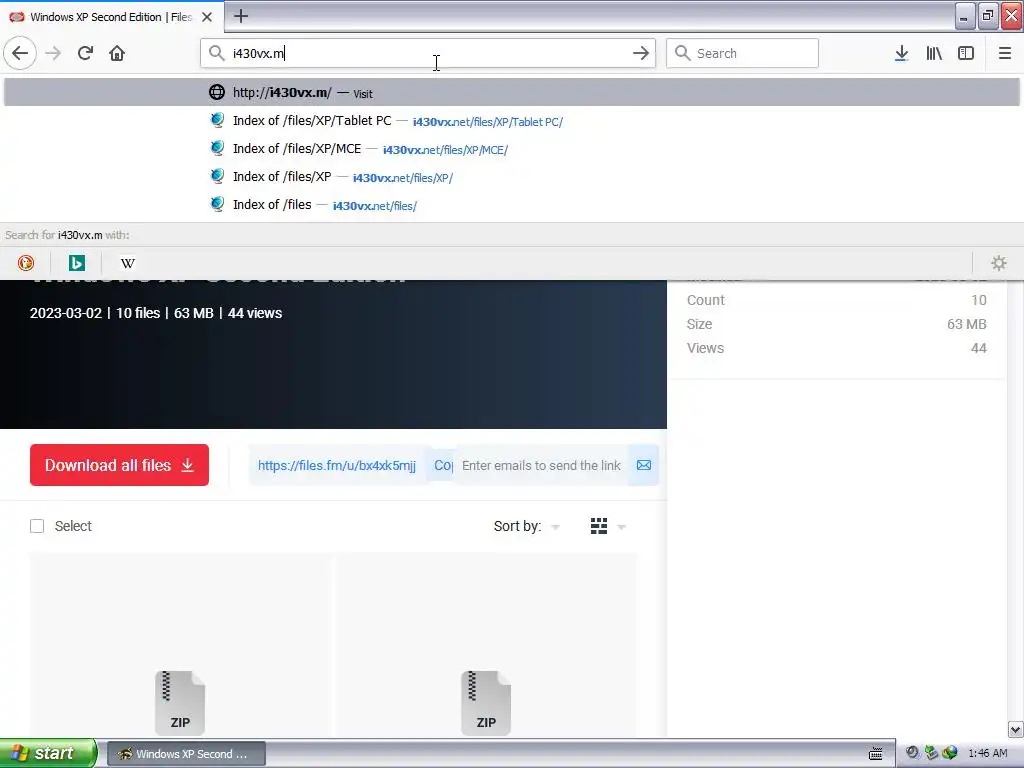Click the network computers tray icon
The height and width of the screenshot is (768, 1024).
tap(931, 753)
